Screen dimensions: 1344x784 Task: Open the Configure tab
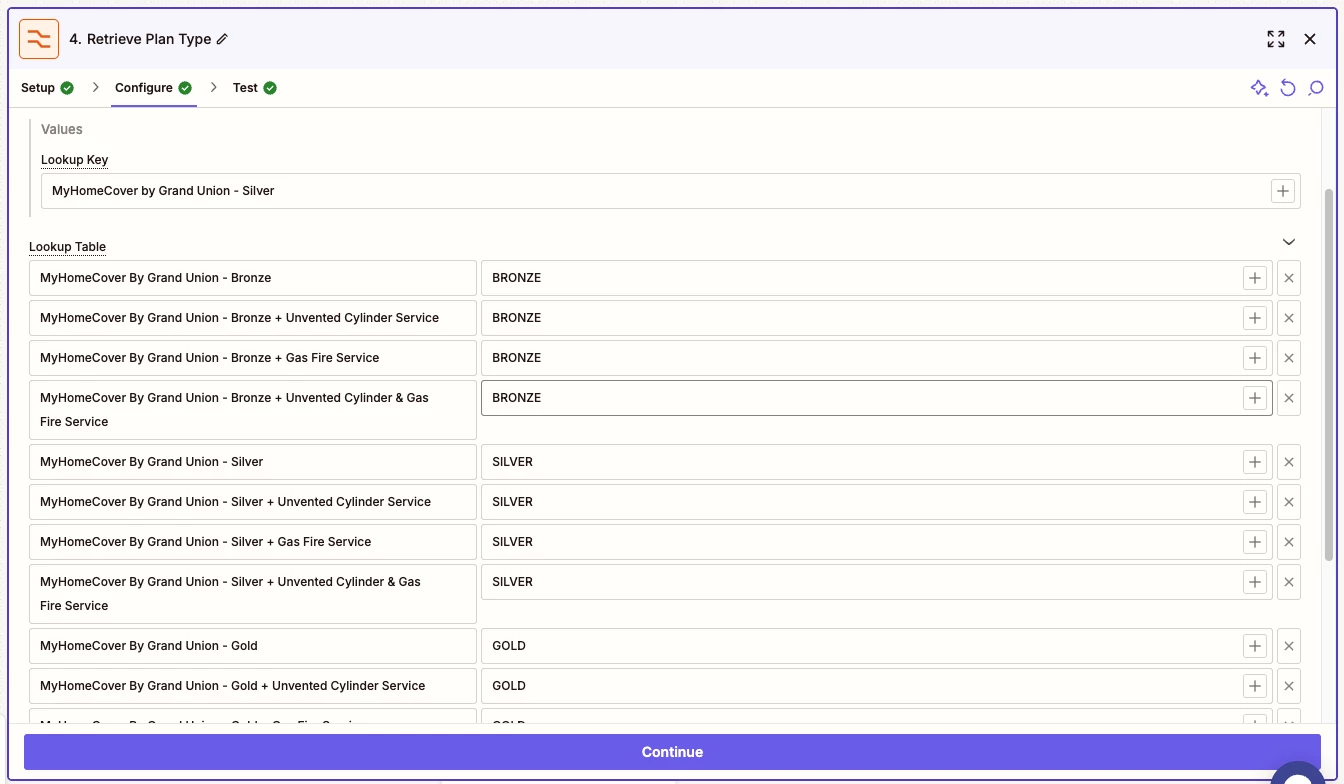153,88
